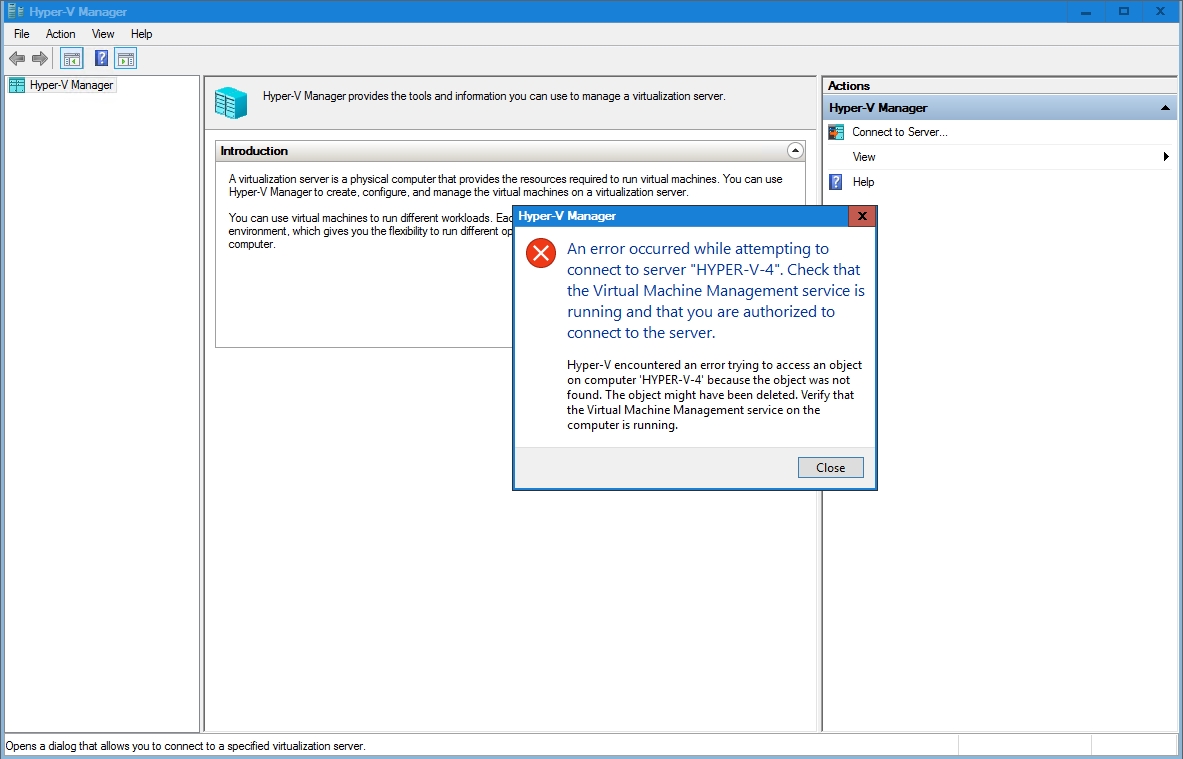Collapse the Introduction section
Screen dimensions: 1183x759
794,151
